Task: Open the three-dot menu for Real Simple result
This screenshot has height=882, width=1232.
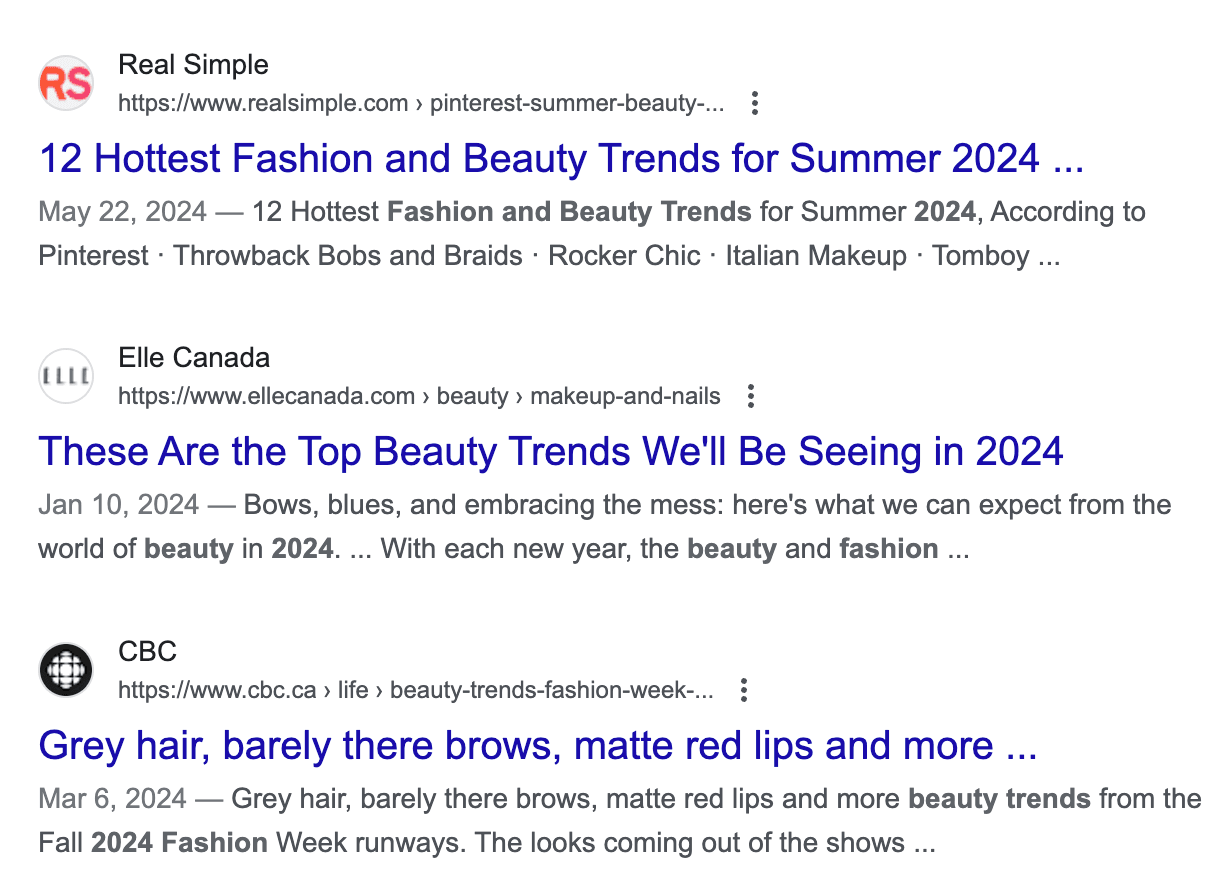Action: pos(755,103)
